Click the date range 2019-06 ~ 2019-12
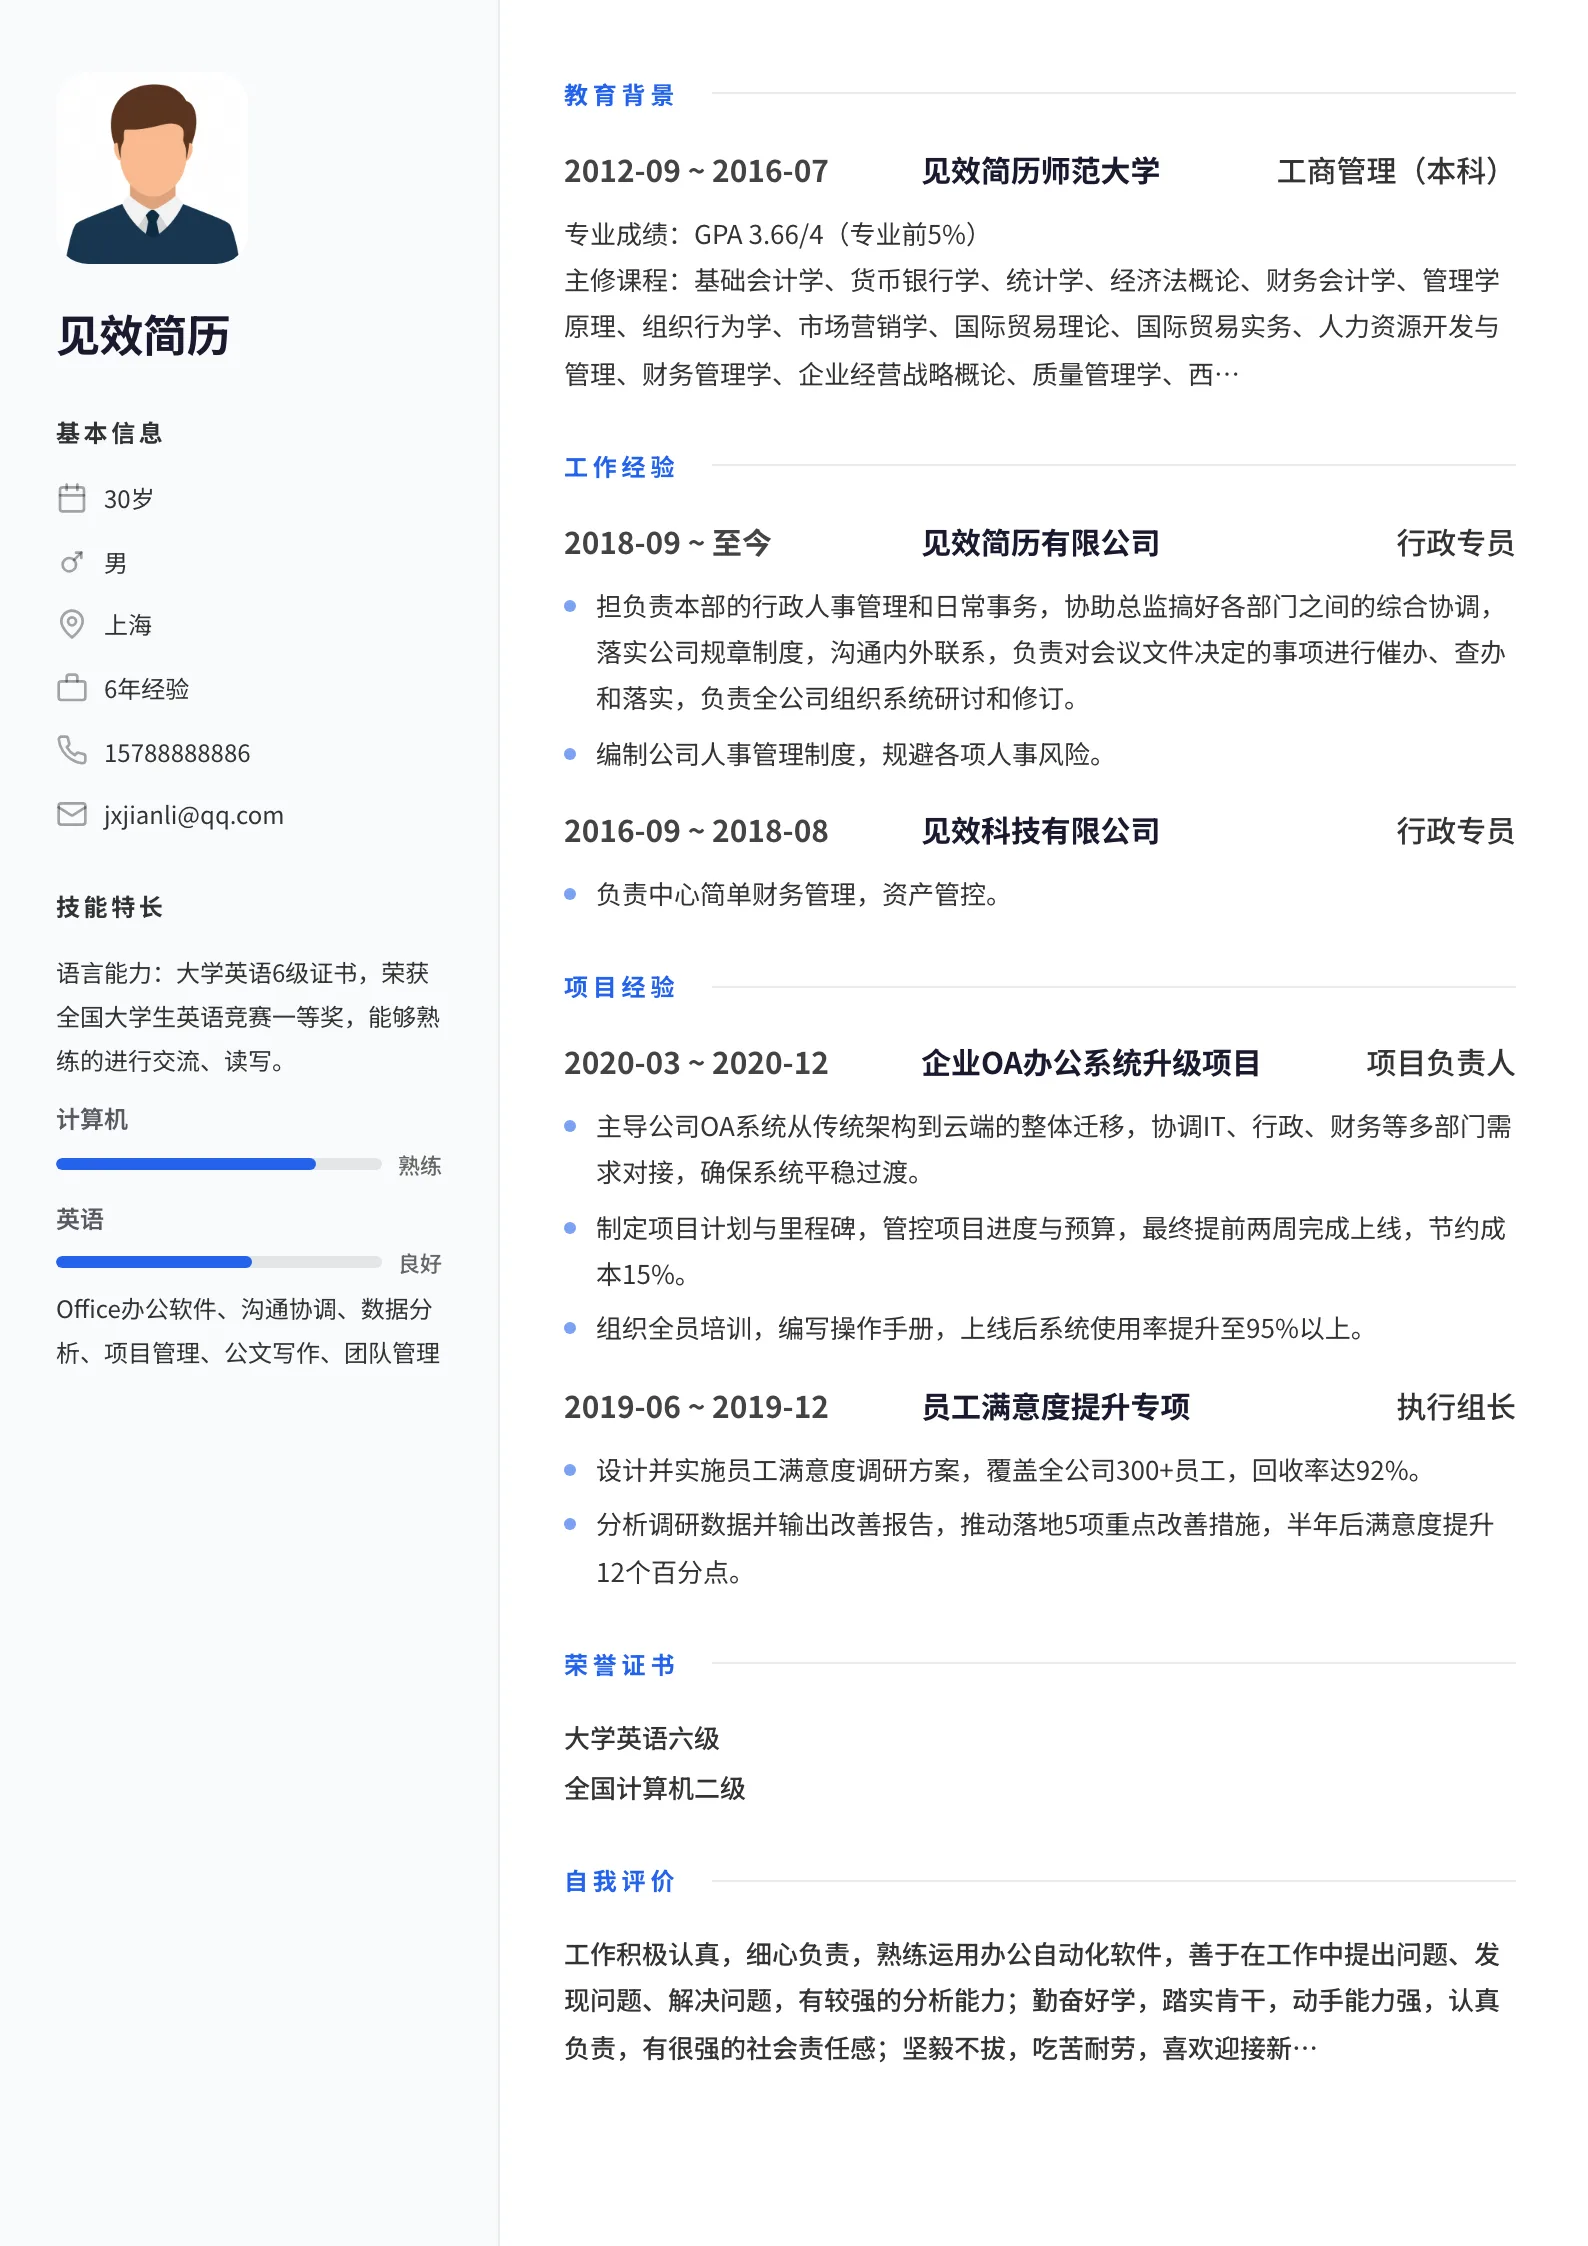 click(696, 1407)
